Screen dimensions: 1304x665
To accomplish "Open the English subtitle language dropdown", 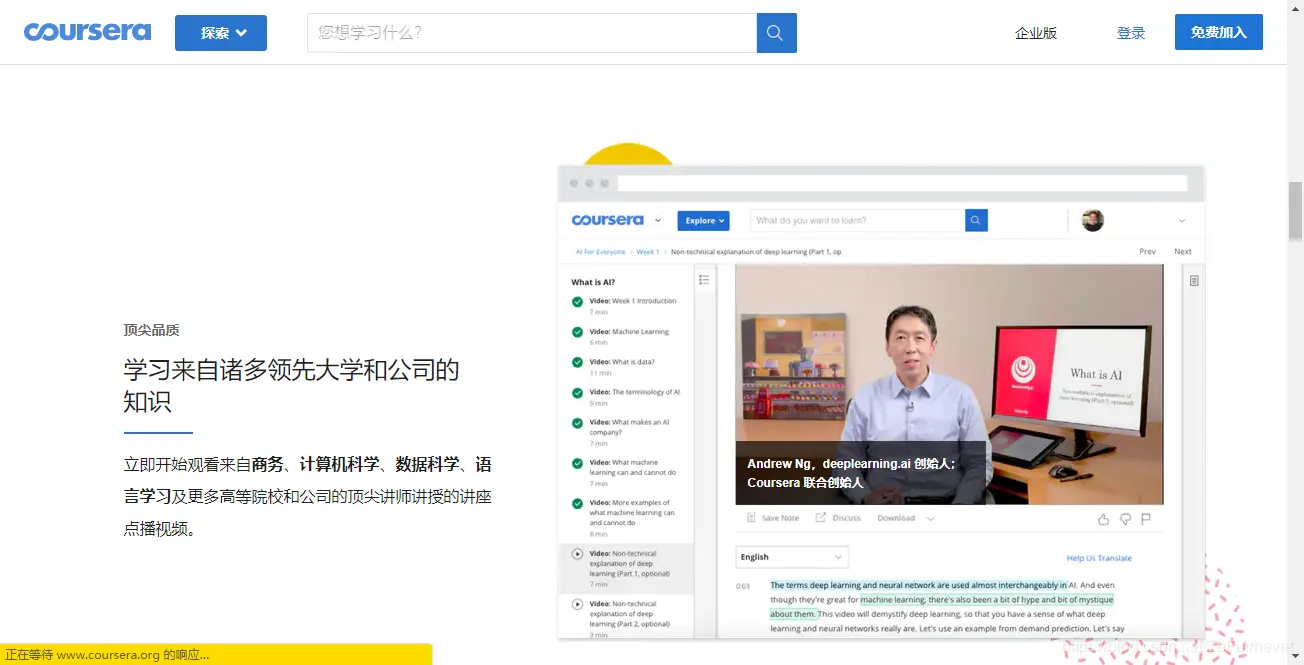I will pos(791,556).
